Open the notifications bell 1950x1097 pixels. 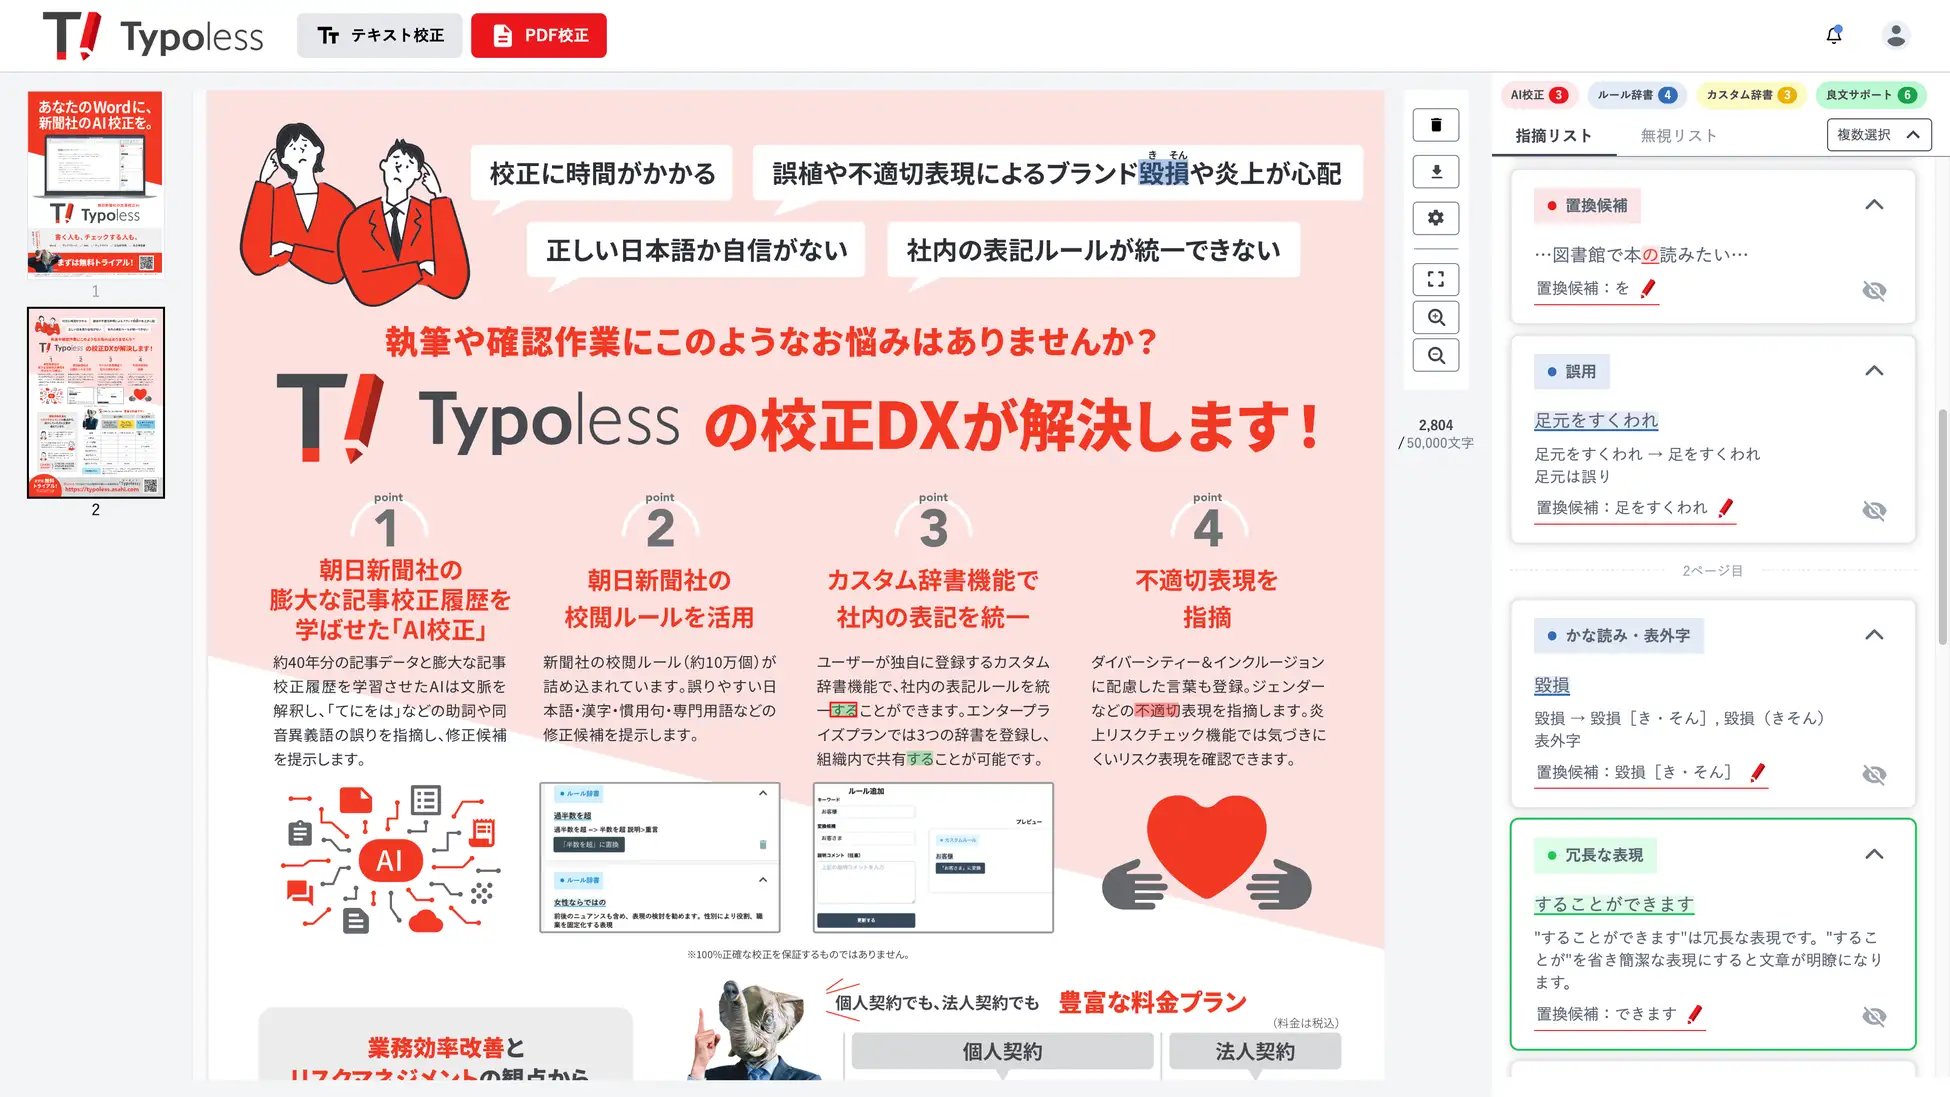click(x=1834, y=35)
